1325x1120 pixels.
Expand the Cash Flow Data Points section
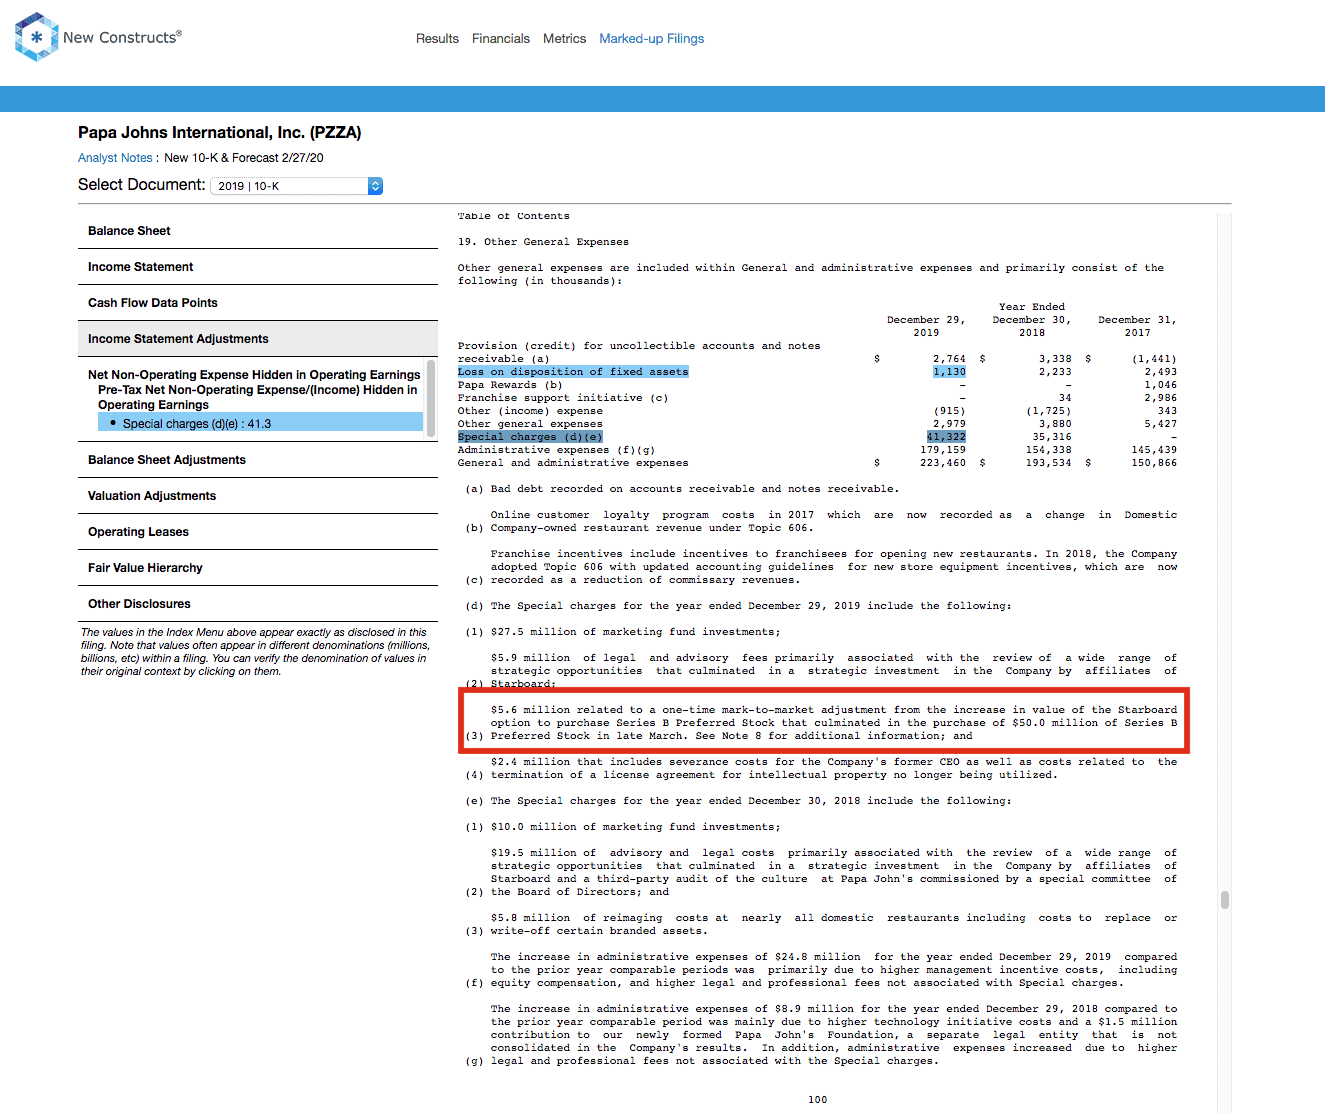(x=258, y=303)
